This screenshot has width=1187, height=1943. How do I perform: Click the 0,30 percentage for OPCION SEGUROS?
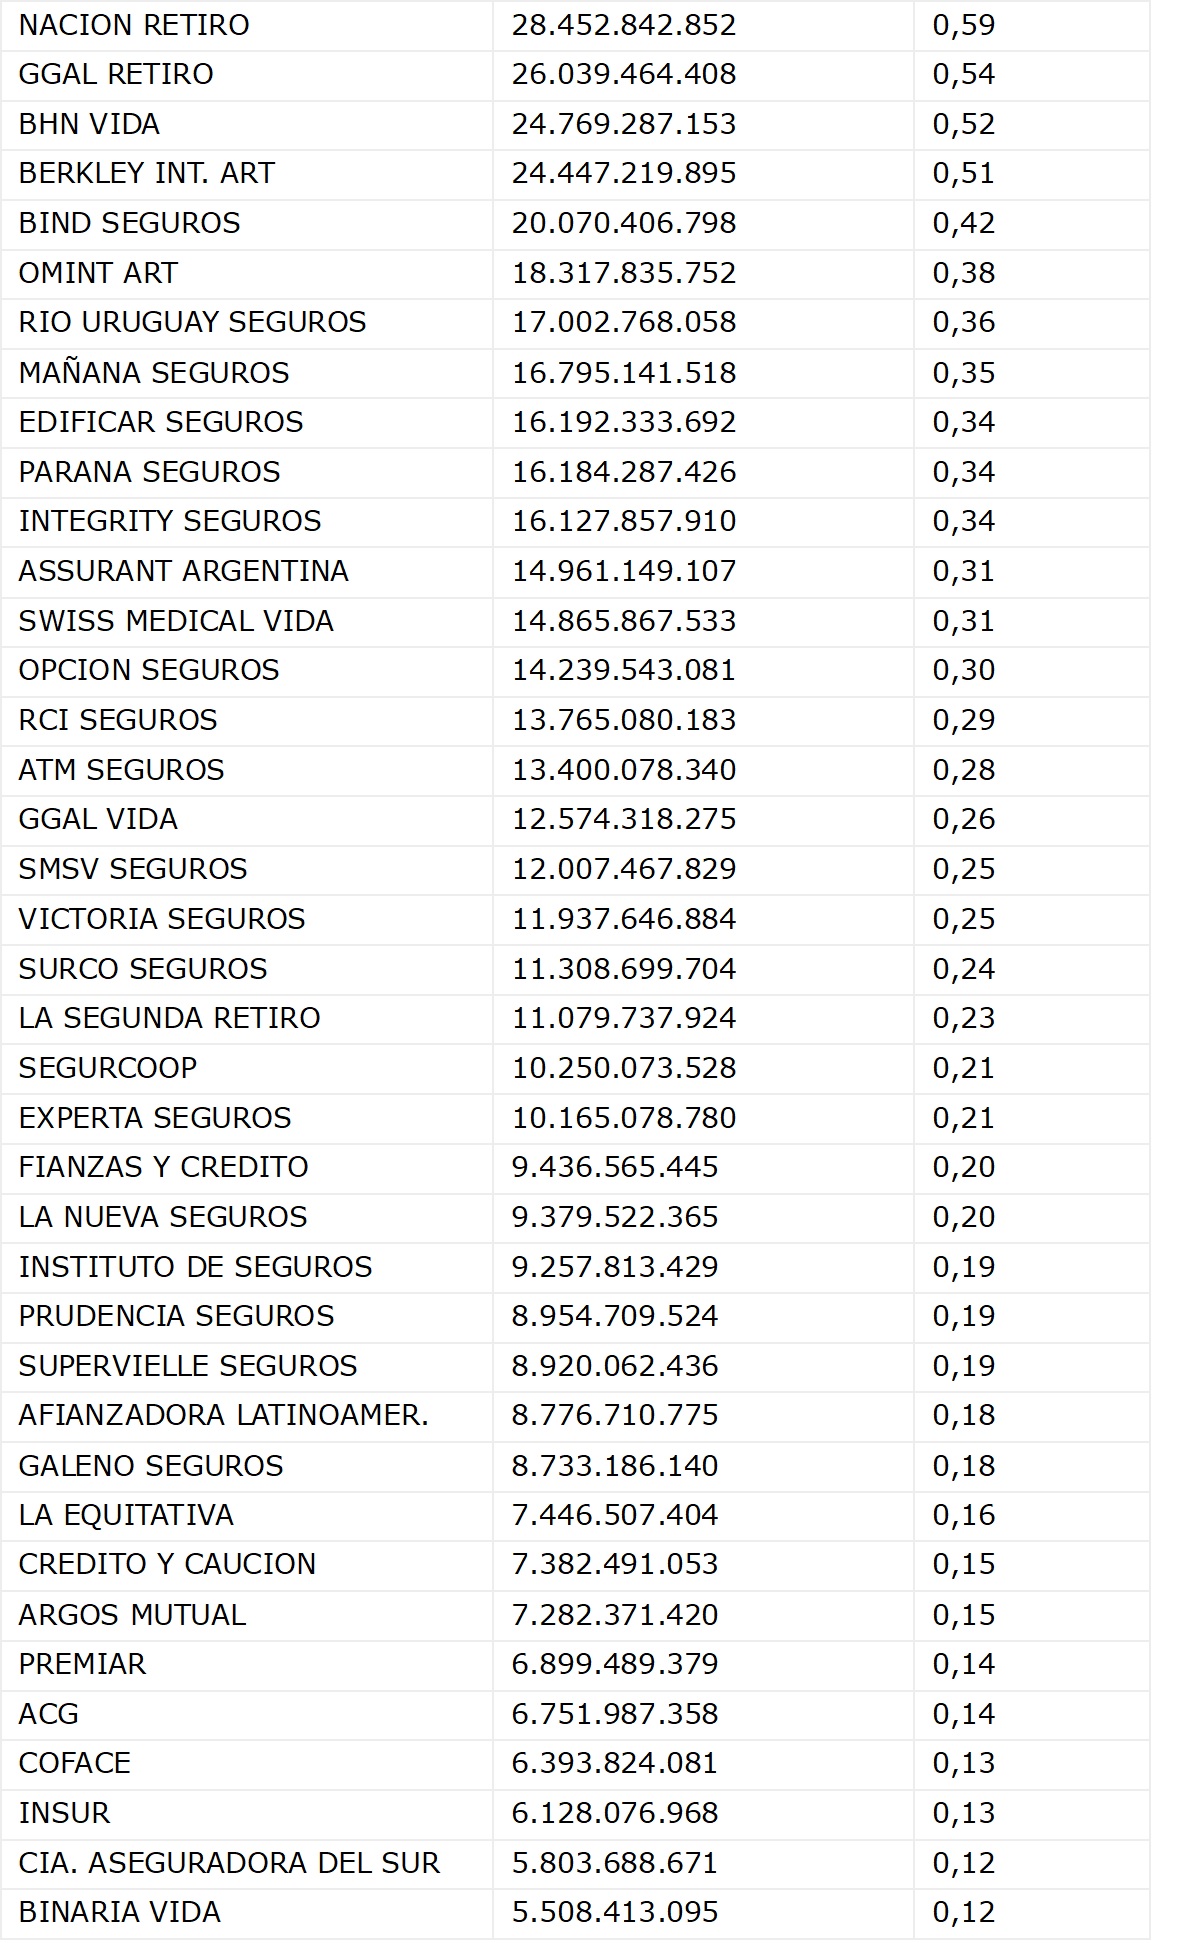(963, 670)
